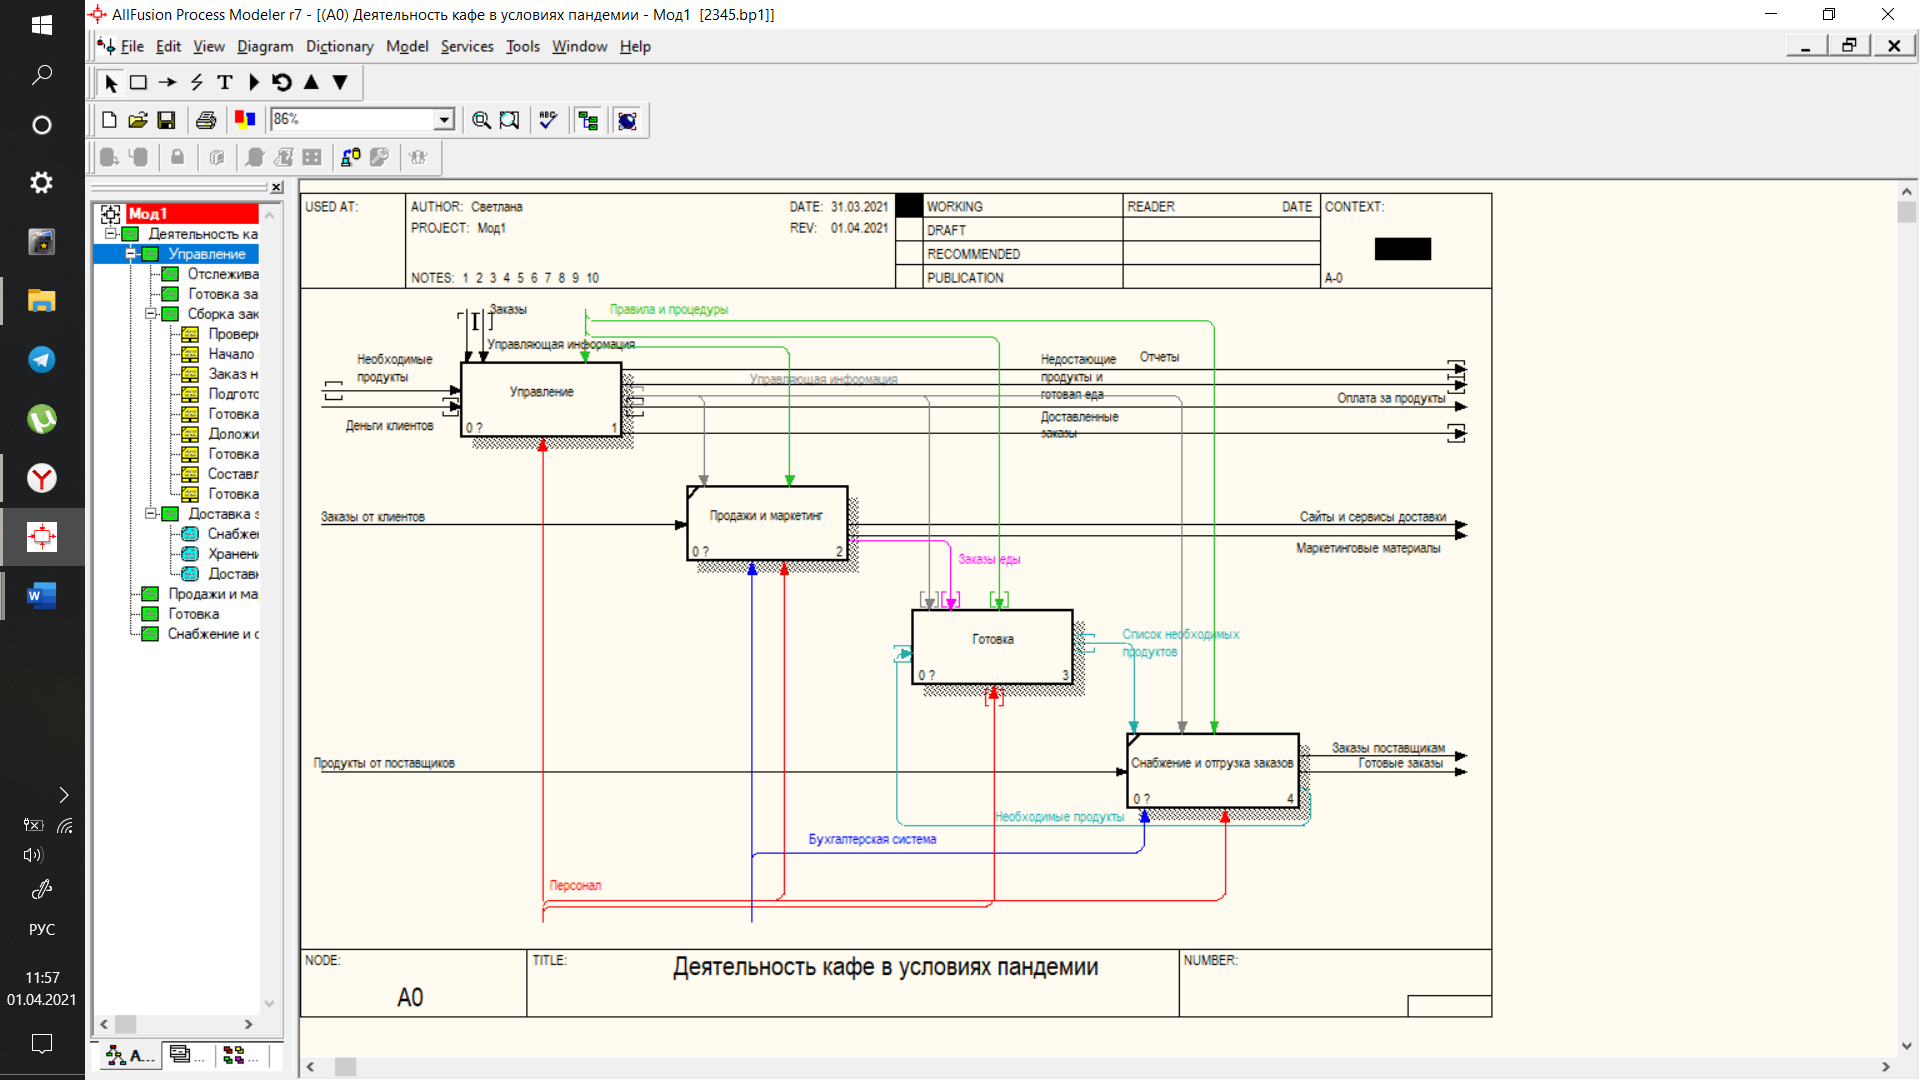The image size is (1920, 1080).
Task: Select the Снабжение и отгрузка заказов box
Action: [x=1212, y=770]
